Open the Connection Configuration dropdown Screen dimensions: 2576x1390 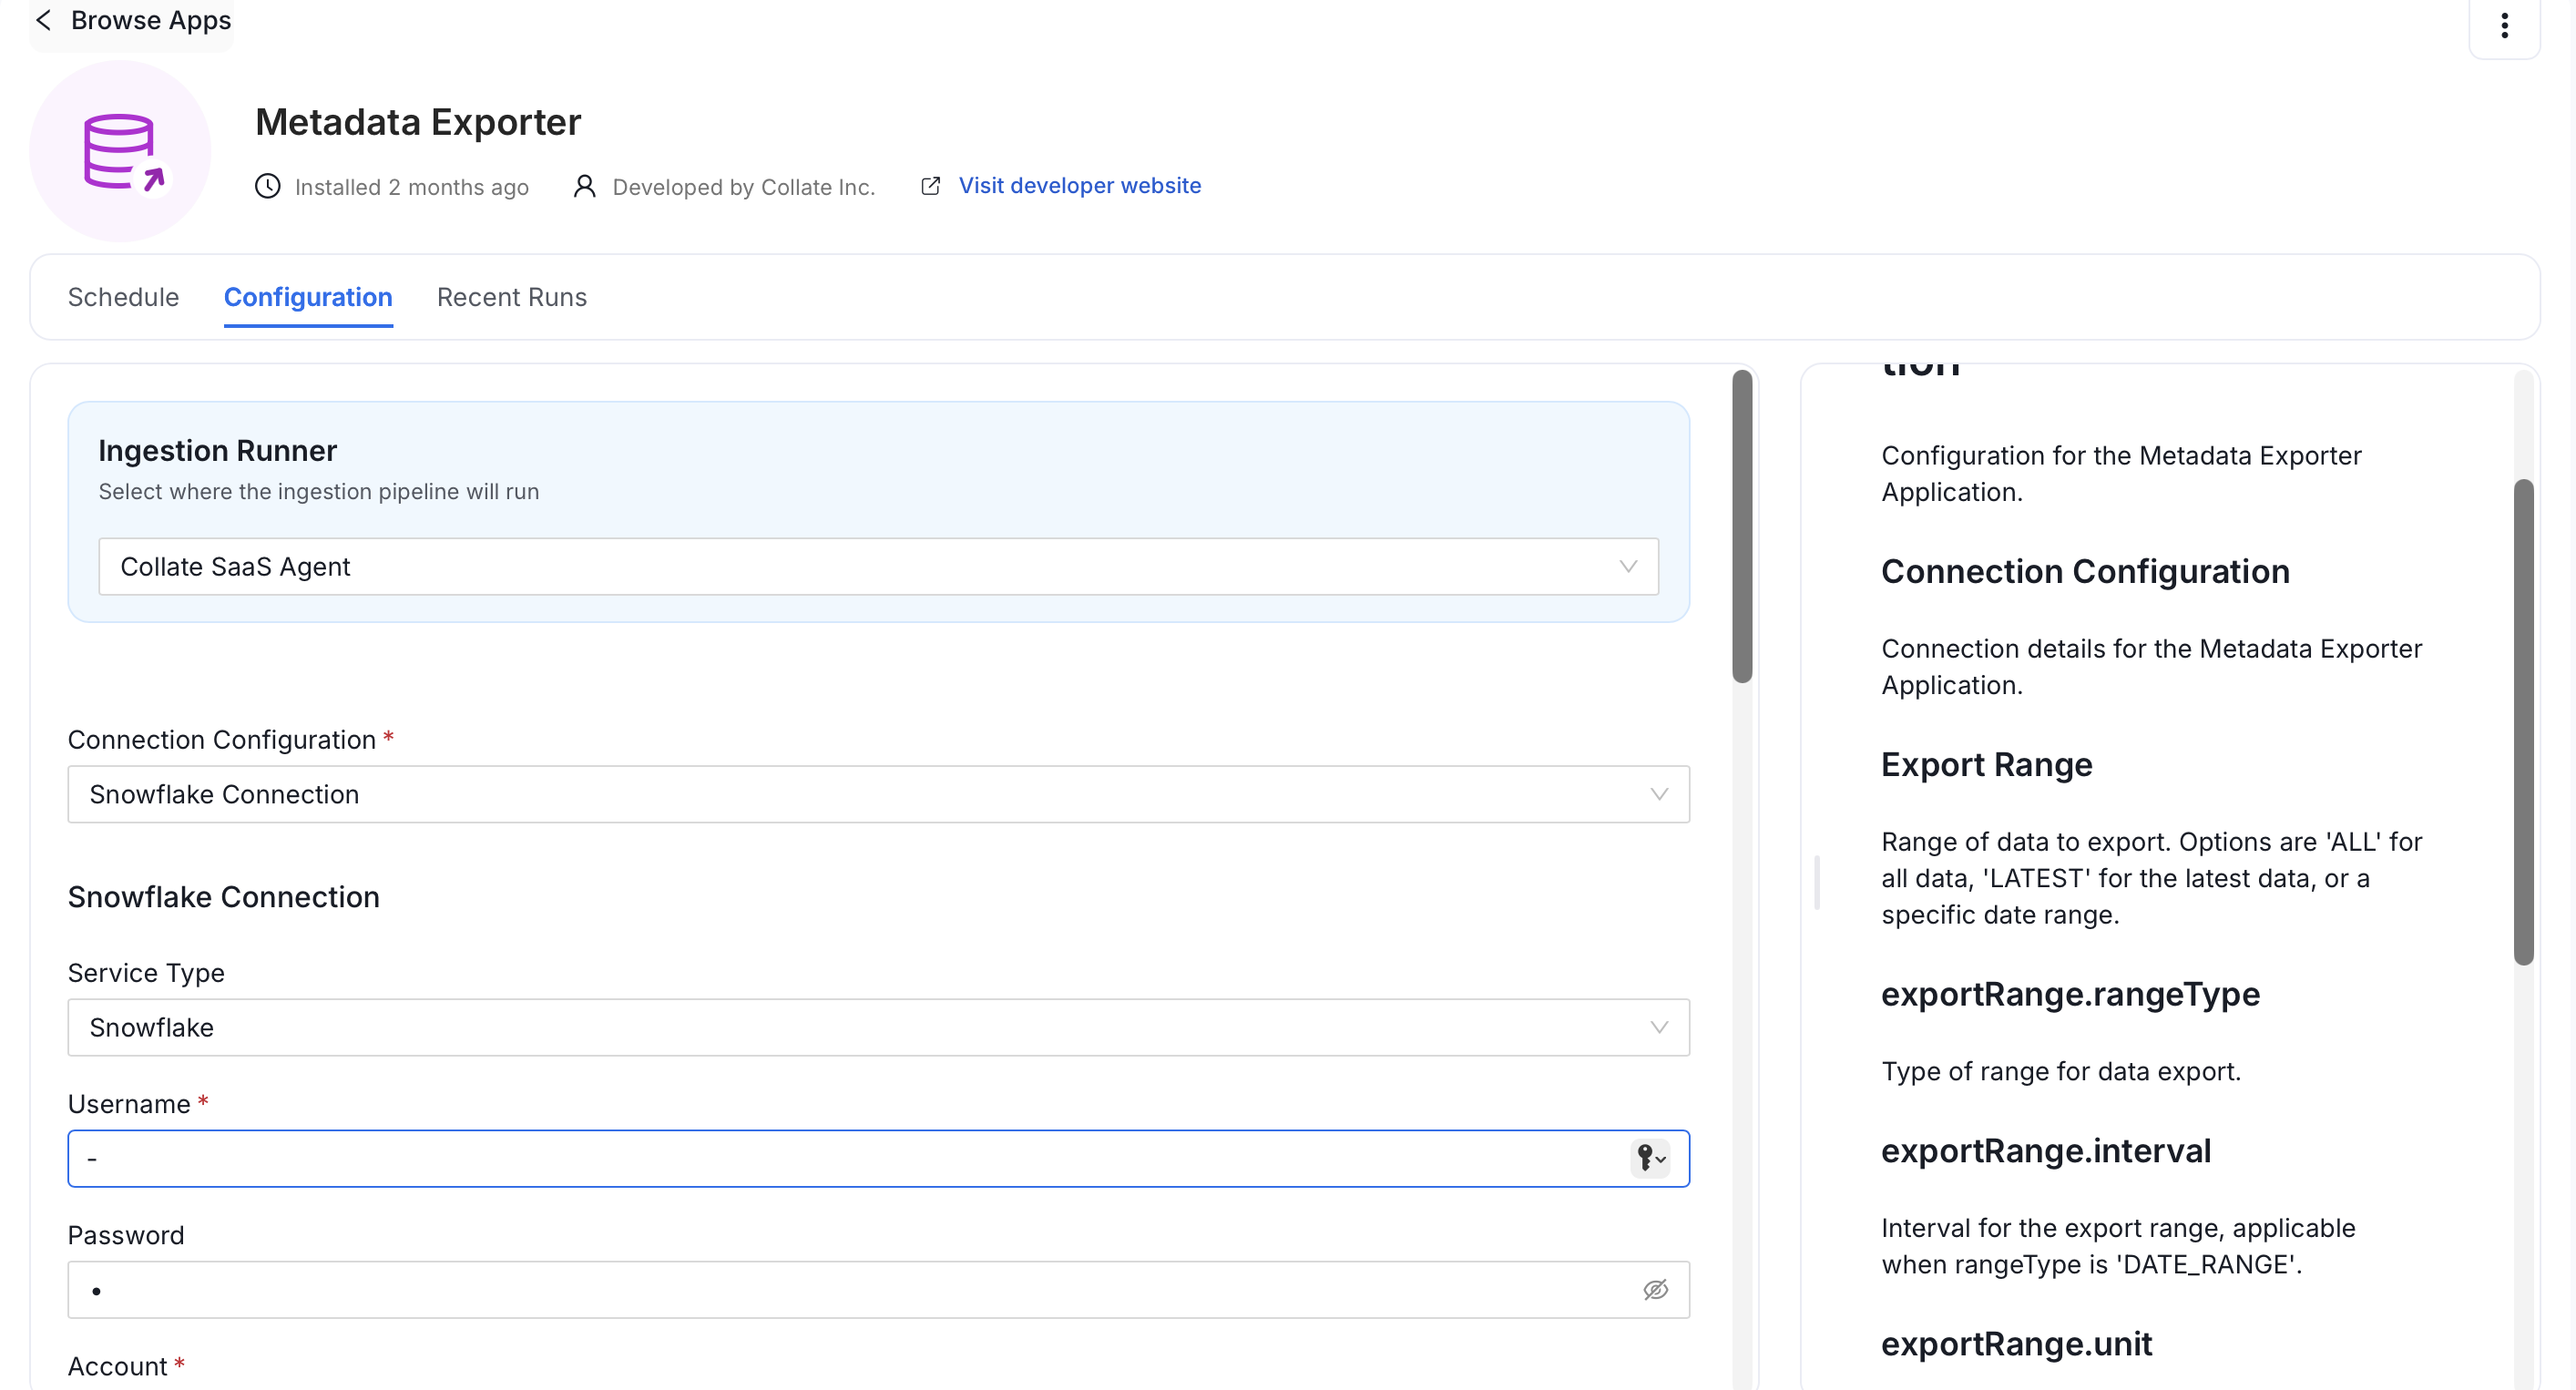(878, 794)
